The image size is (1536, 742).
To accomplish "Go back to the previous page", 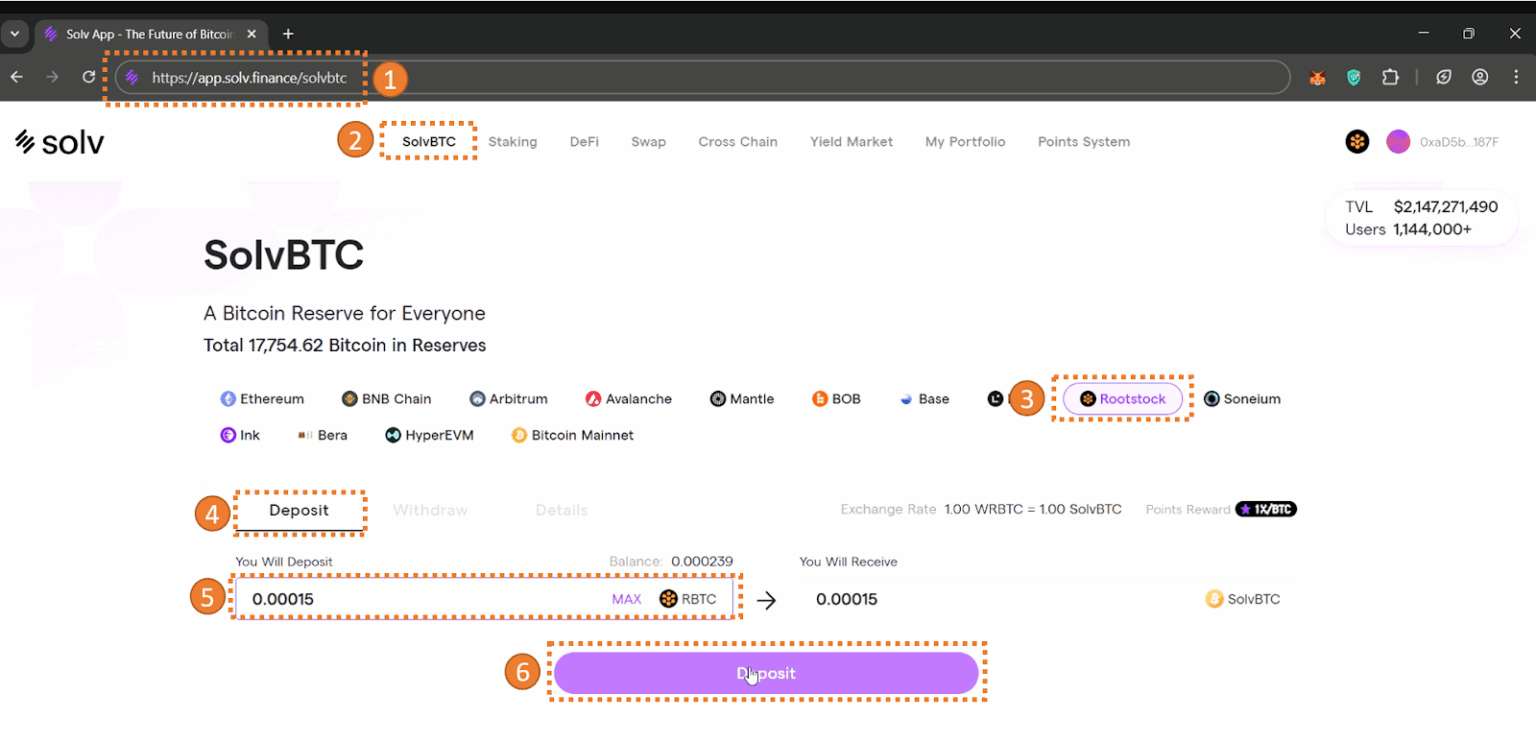I will 17,77.
